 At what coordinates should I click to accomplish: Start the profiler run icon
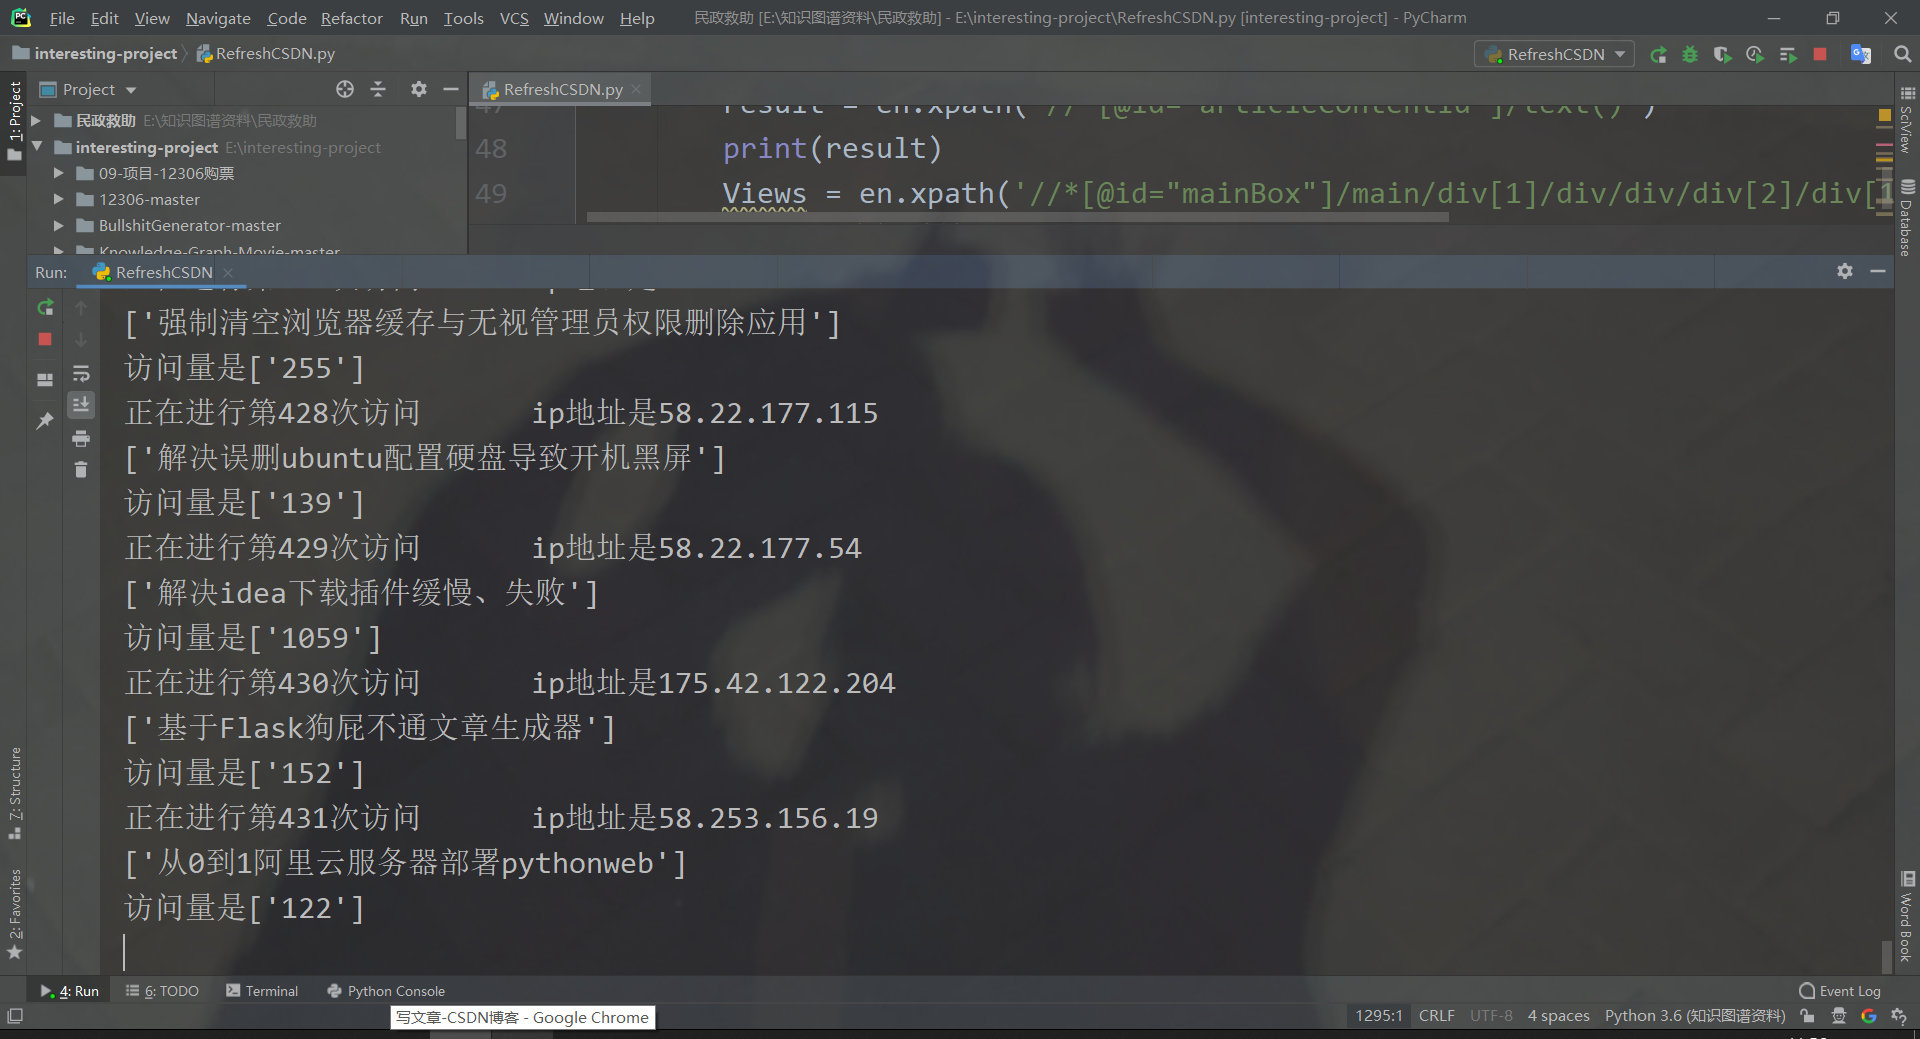click(1755, 55)
